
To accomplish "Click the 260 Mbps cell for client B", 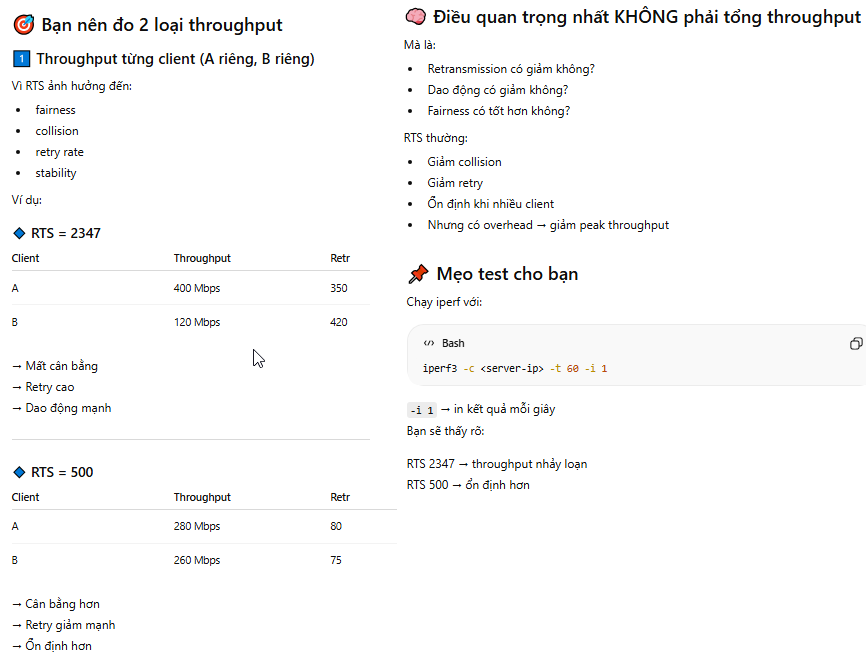I will pos(197,560).
